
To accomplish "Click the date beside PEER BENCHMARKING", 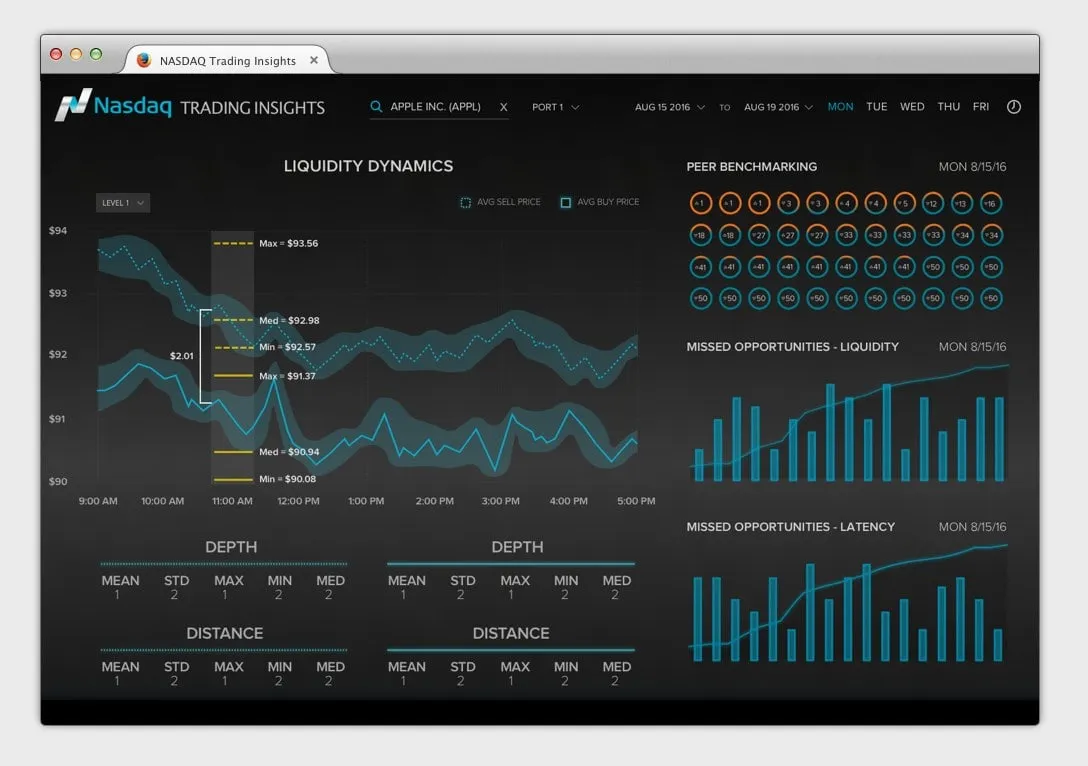I will point(972,167).
